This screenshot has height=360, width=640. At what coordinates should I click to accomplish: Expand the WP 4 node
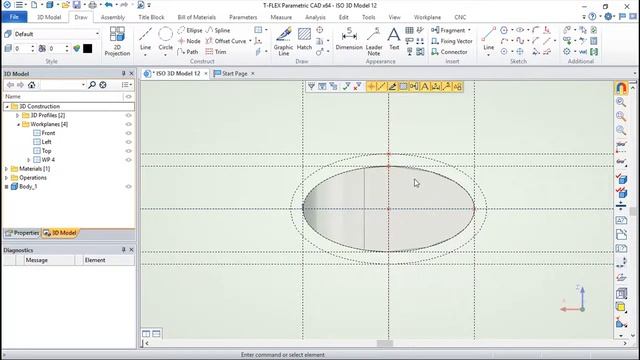[29, 160]
